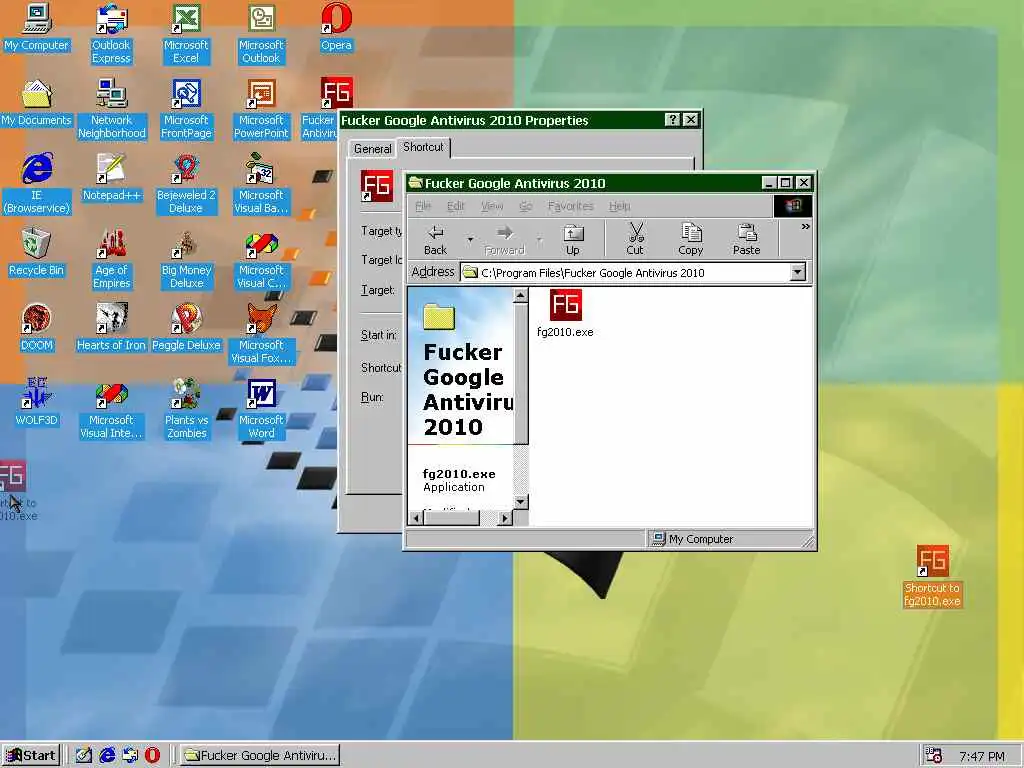
Task: Select the Network Neighborhood icon
Action: click(x=112, y=109)
